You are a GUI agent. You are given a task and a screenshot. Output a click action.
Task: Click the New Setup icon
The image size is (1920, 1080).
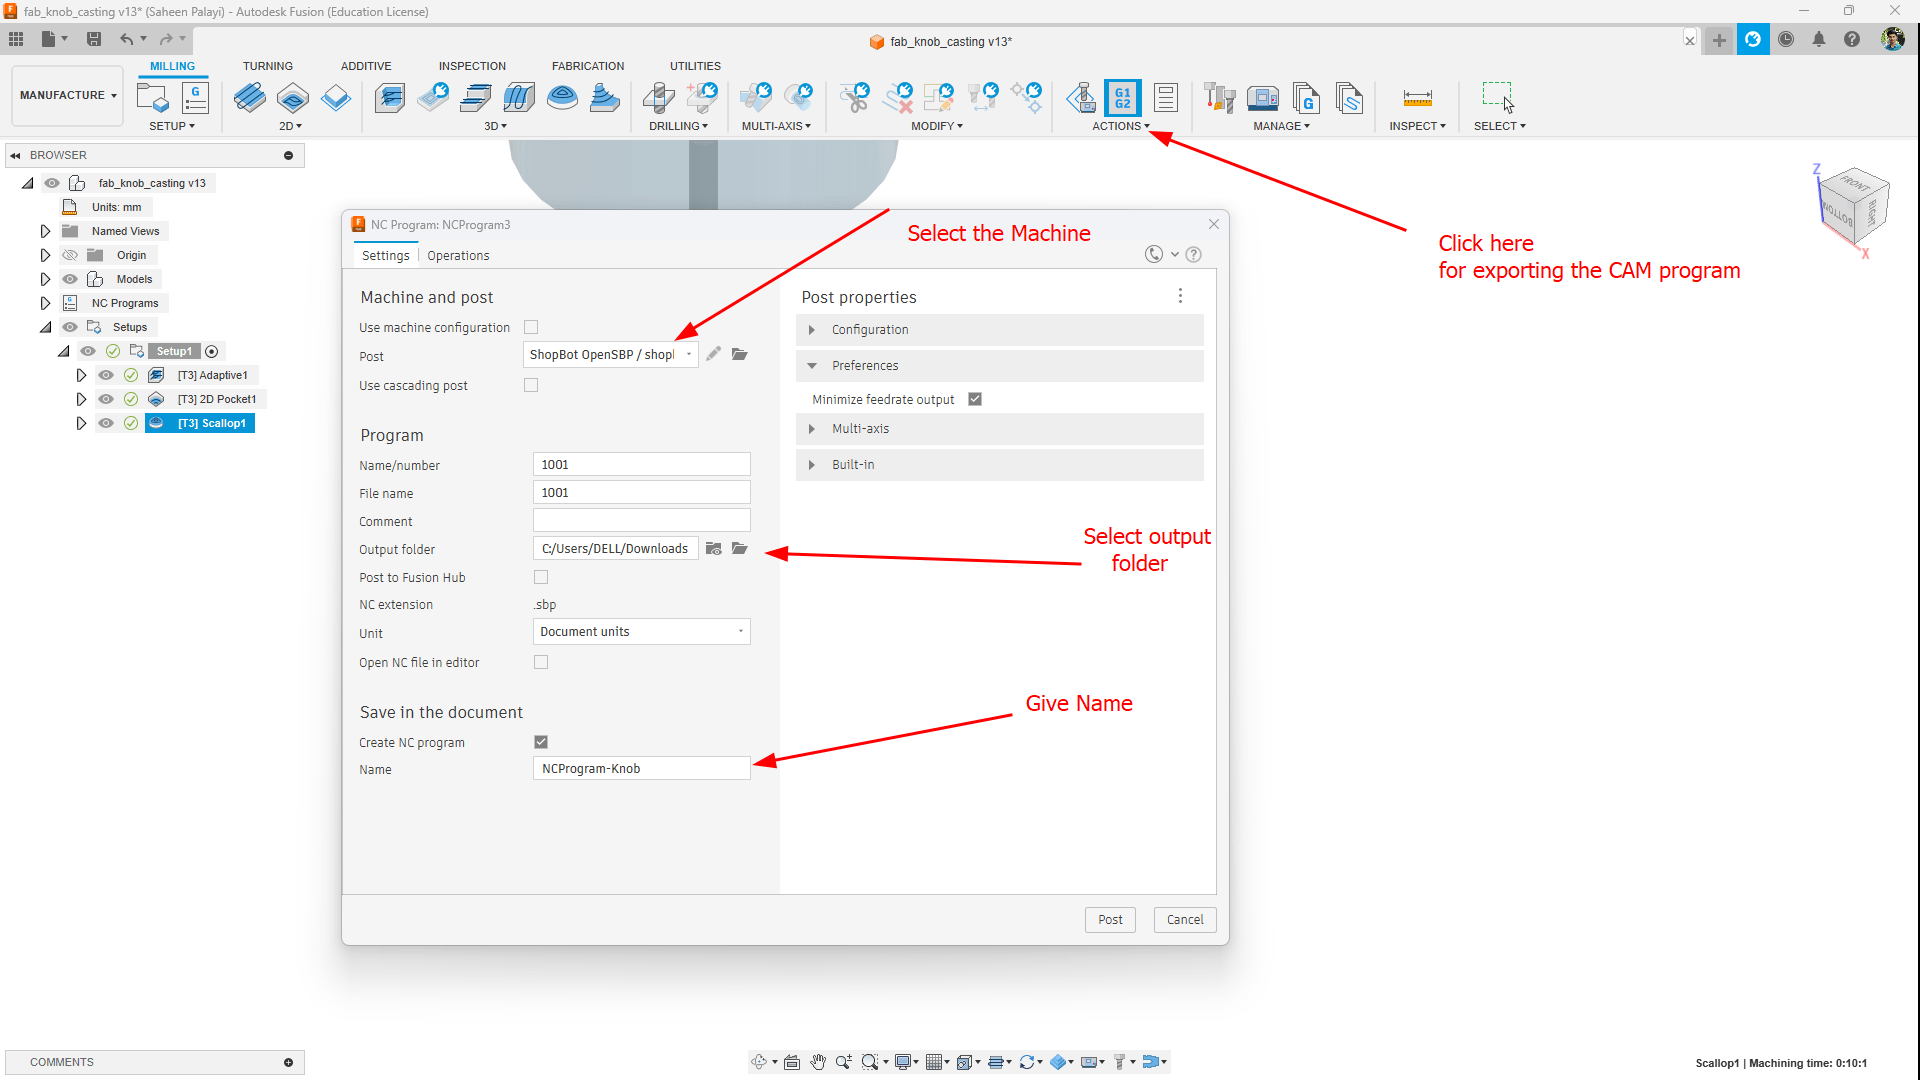(152, 97)
